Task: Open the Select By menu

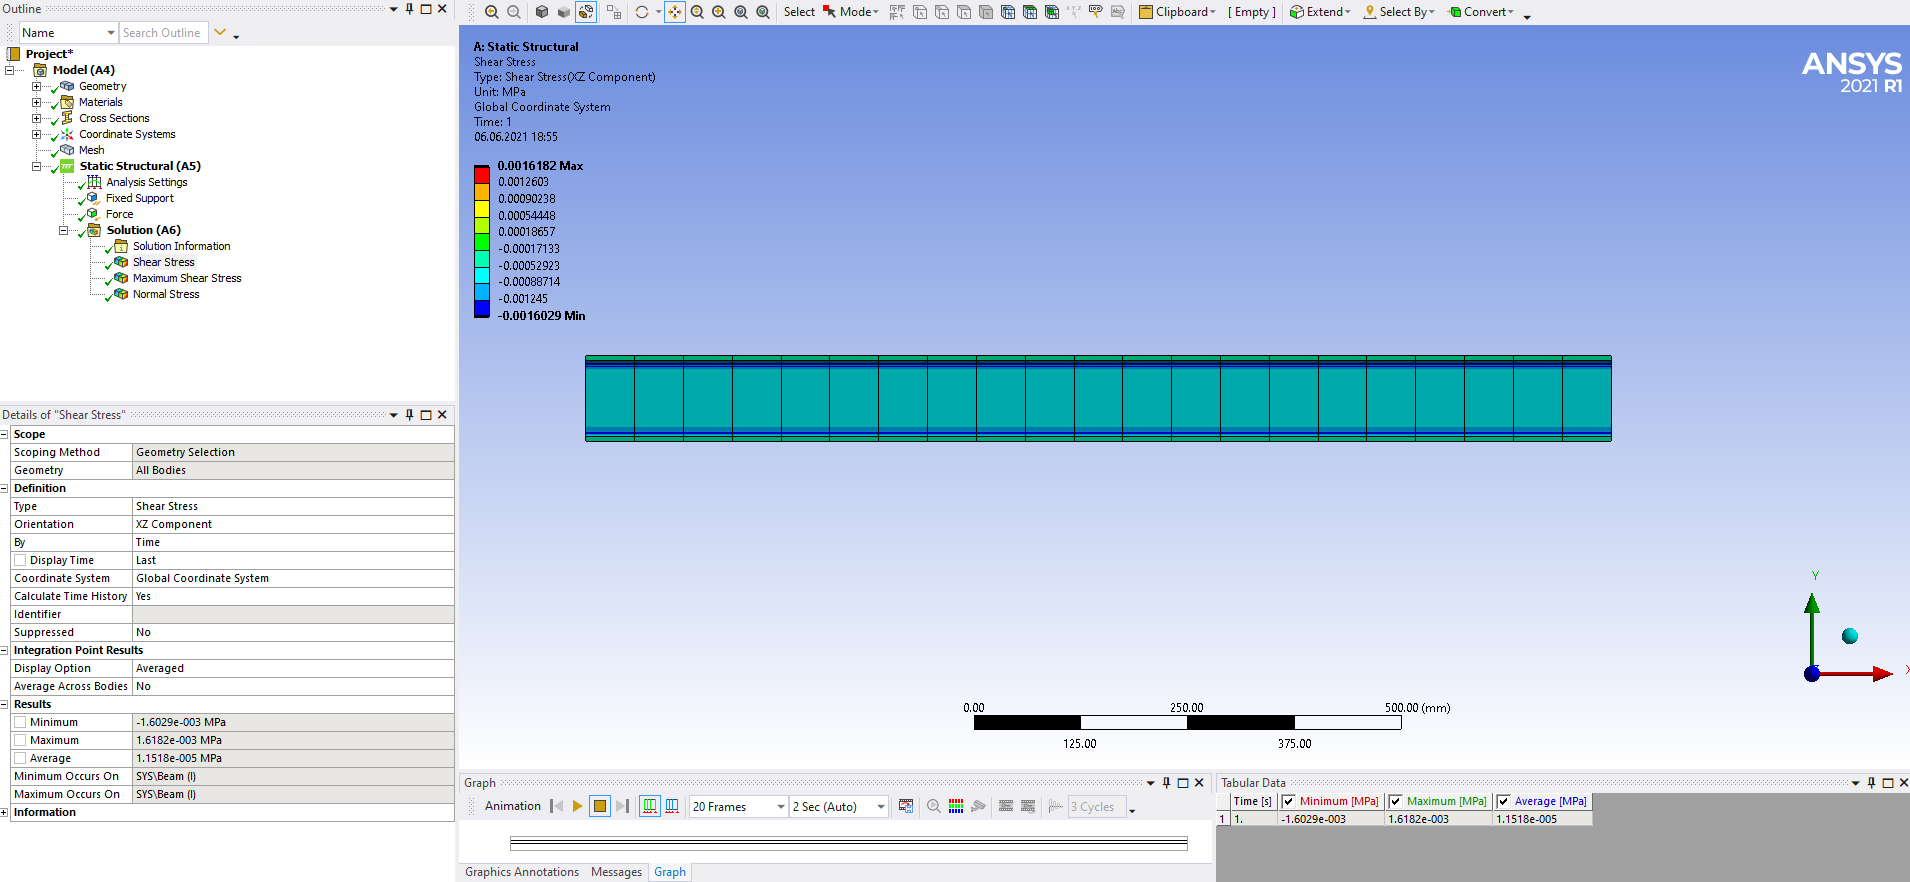Action: (x=1399, y=12)
